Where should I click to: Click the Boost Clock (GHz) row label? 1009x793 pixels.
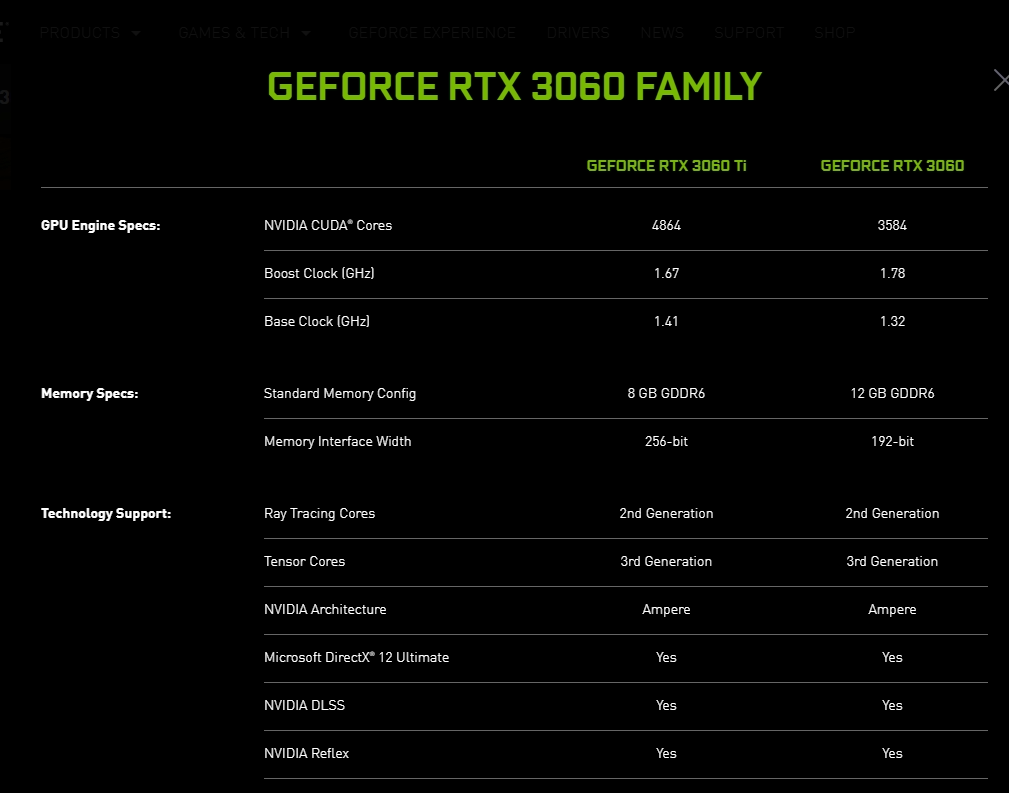(x=319, y=273)
